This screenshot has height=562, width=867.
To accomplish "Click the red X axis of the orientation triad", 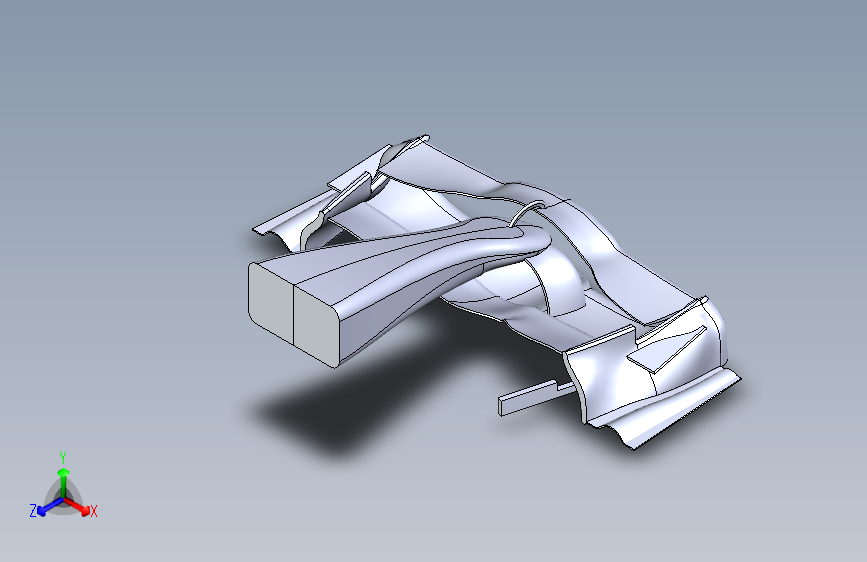I will click(77, 506).
